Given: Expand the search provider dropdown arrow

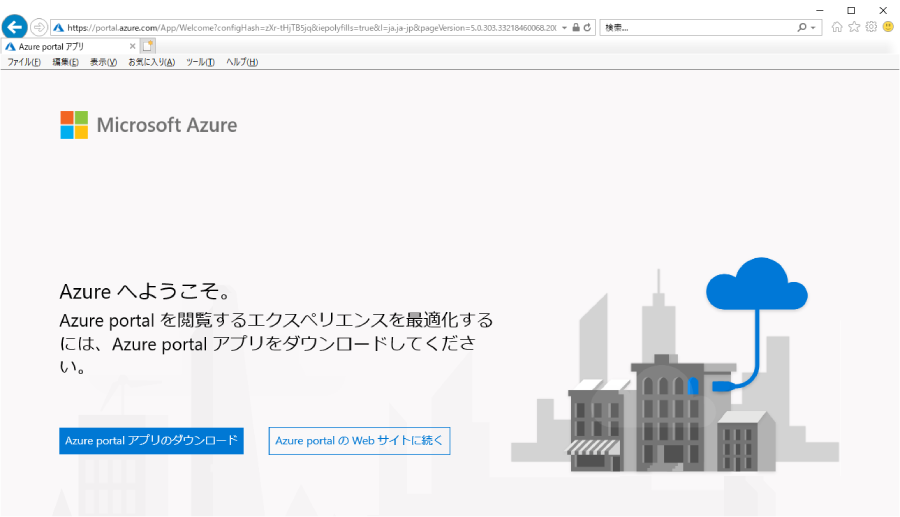Looking at the screenshot, I should click(x=813, y=28).
